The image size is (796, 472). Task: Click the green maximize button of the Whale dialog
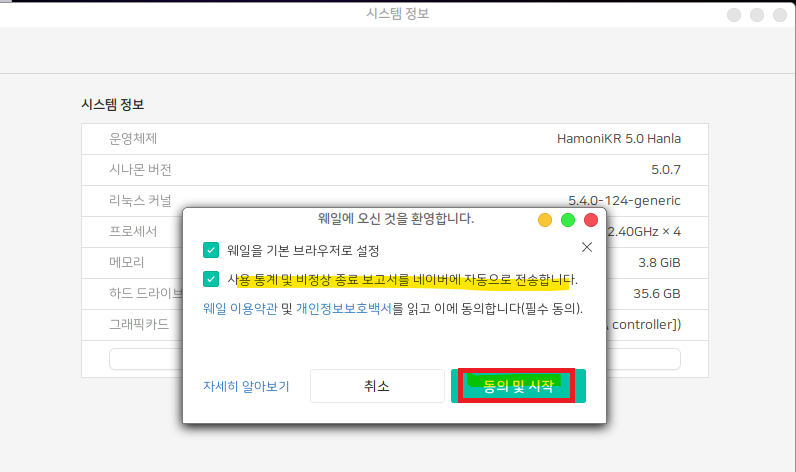tap(568, 220)
